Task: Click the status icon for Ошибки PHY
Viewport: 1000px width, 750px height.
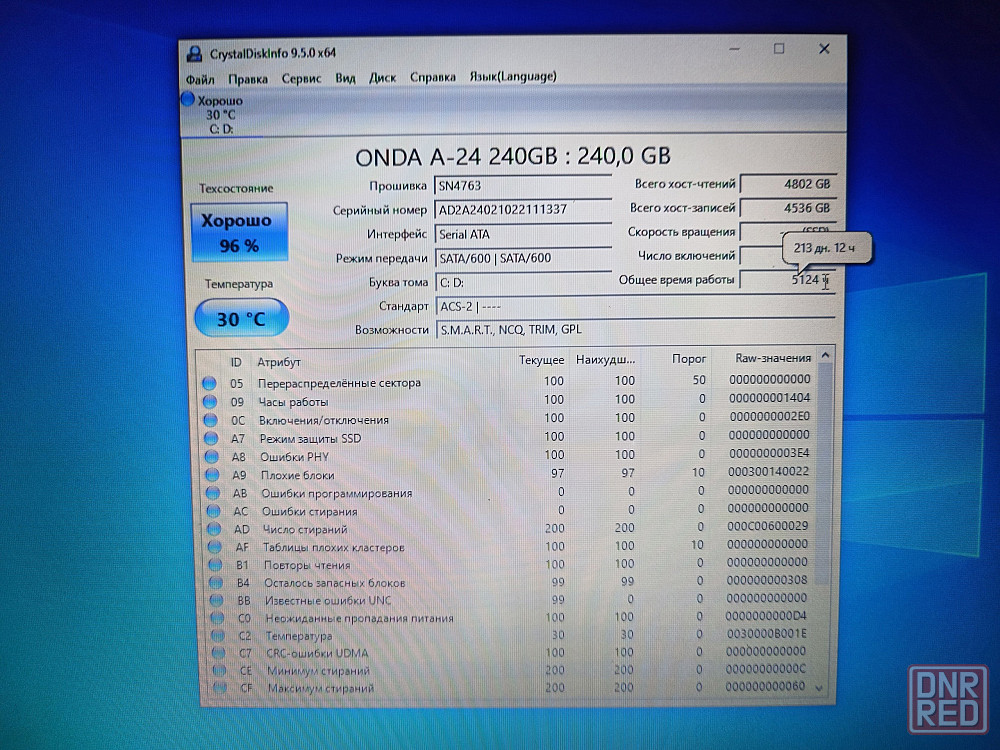Action: (212, 457)
